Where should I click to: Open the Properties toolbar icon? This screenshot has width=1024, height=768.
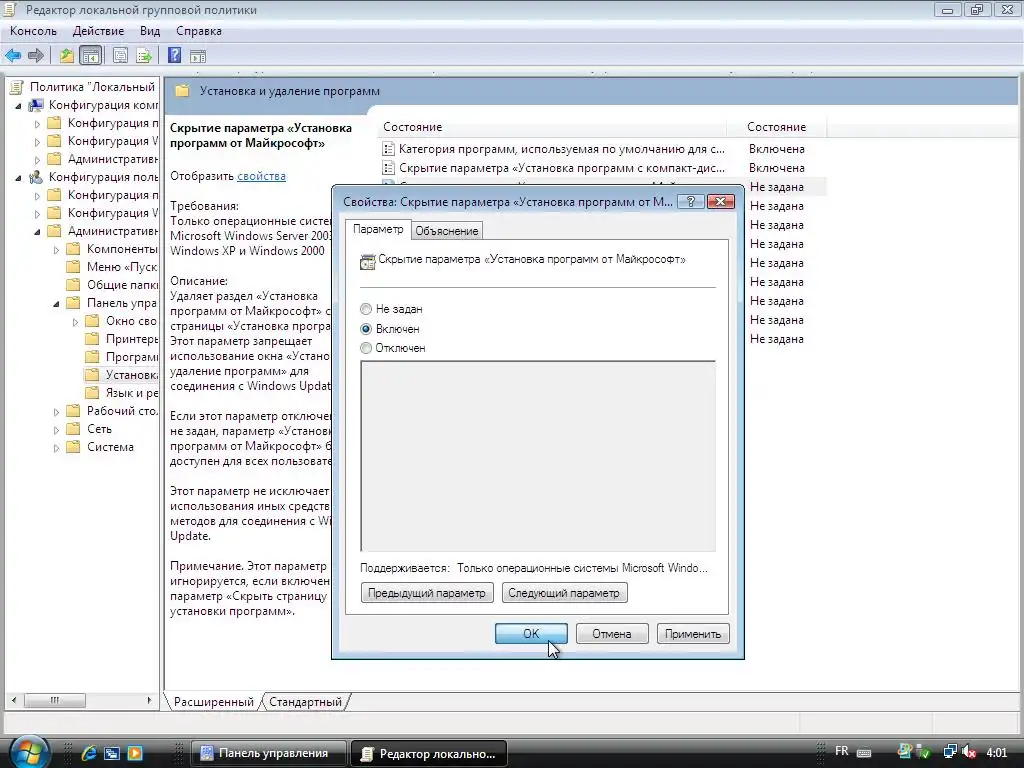click(x=120, y=56)
